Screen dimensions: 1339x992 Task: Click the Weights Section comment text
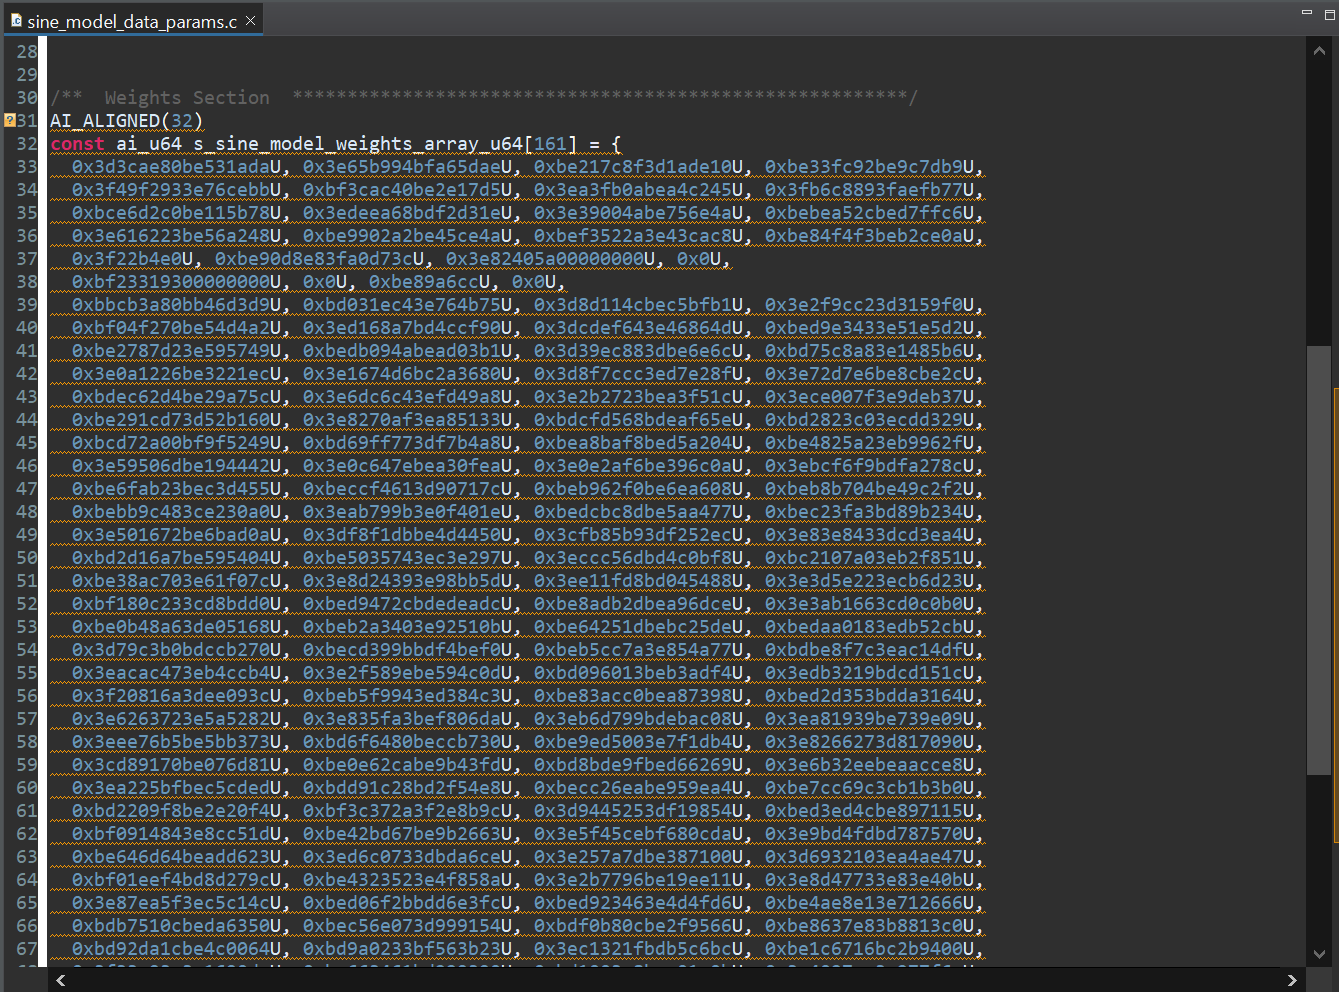pyautogui.click(x=187, y=97)
